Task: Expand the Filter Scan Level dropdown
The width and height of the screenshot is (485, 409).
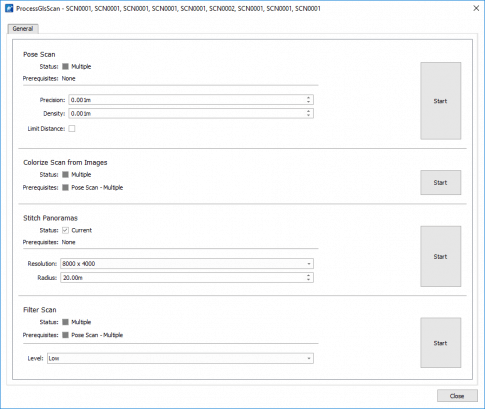Action: [x=180, y=358]
